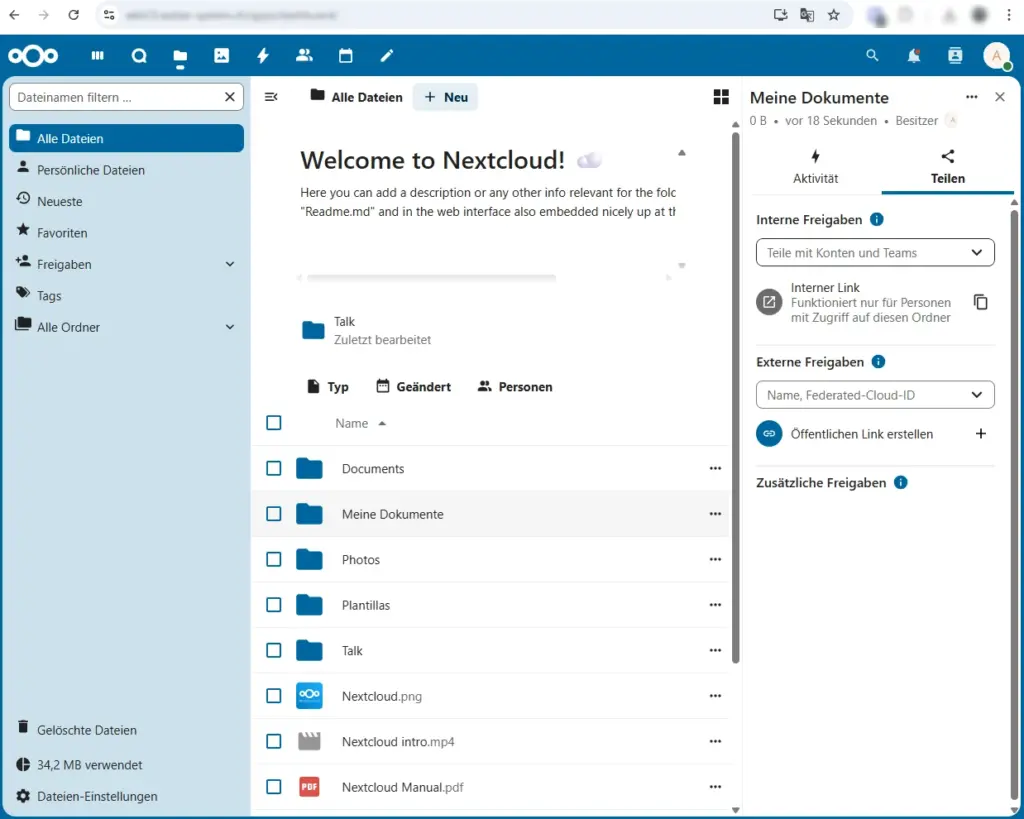Check the Plantillas folder checkbox
This screenshot has height=819, width=1024.
pos(274,605)
